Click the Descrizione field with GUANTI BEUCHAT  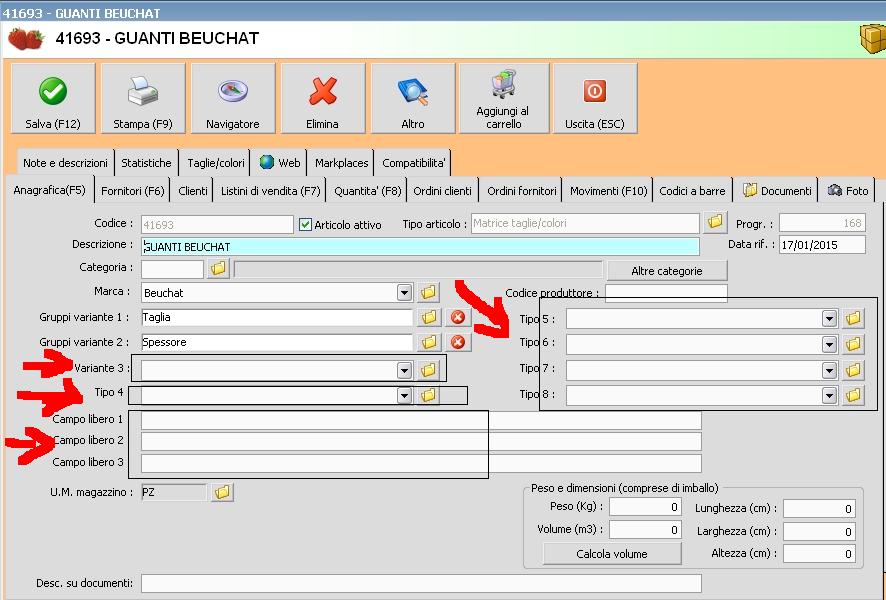click(420, 246)
